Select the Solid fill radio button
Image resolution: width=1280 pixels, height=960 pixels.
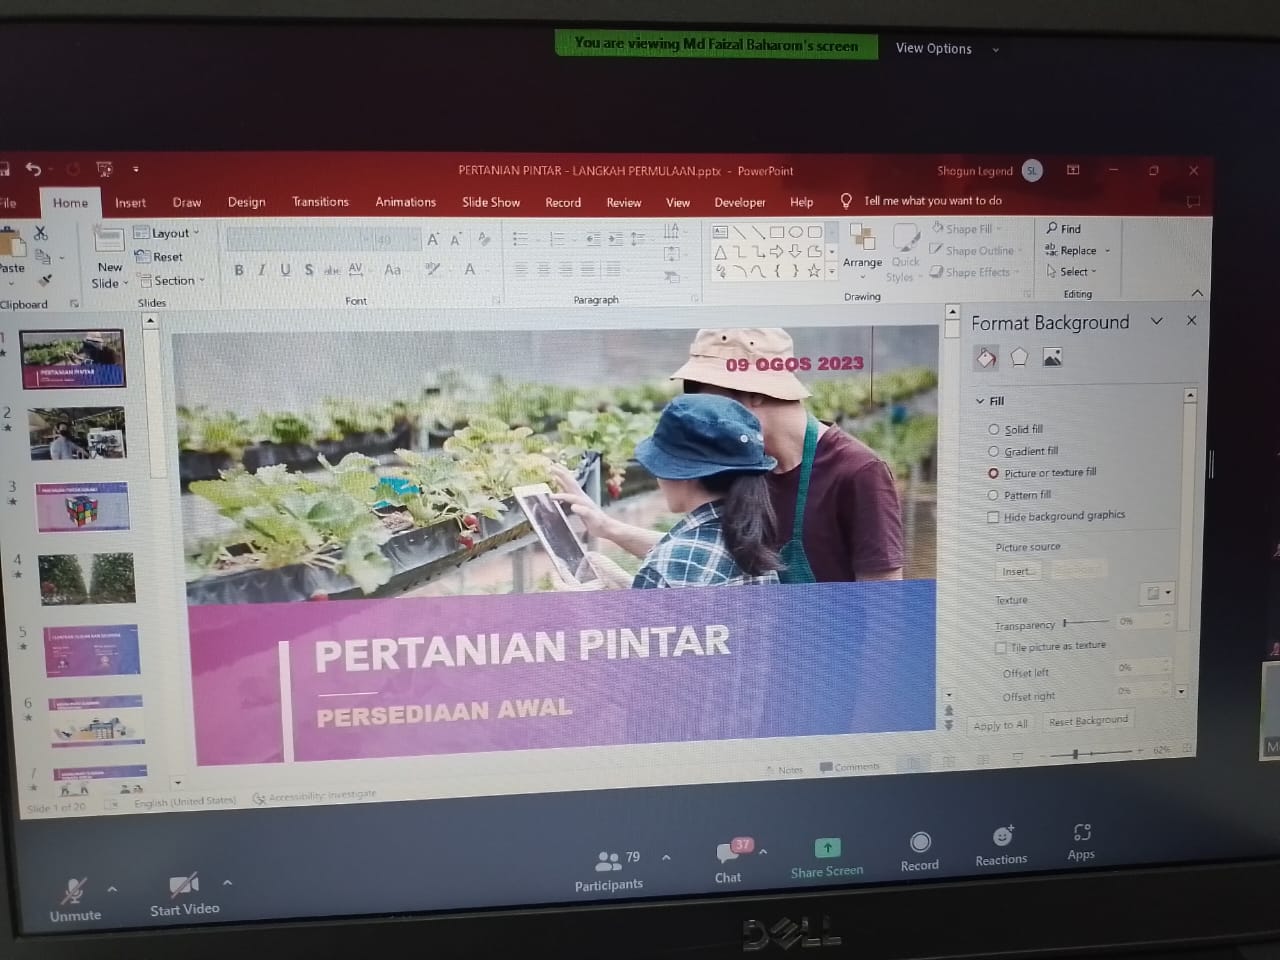click(994, 429)
